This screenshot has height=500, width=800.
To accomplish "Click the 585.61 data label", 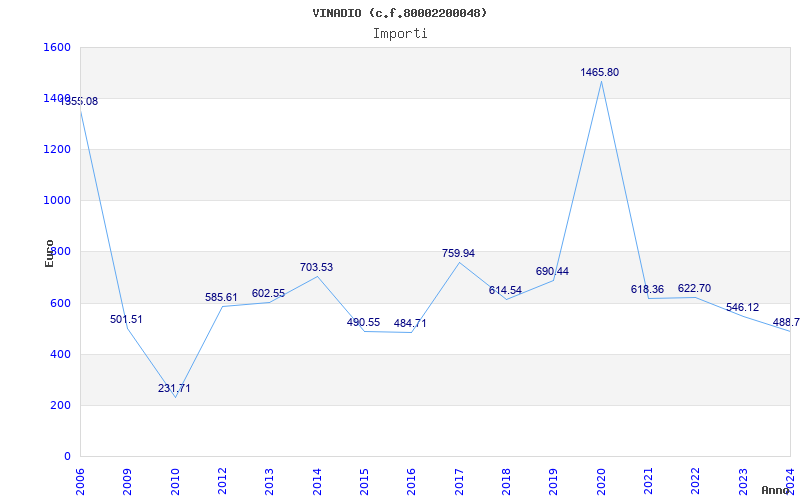I will tap(221, 297).
